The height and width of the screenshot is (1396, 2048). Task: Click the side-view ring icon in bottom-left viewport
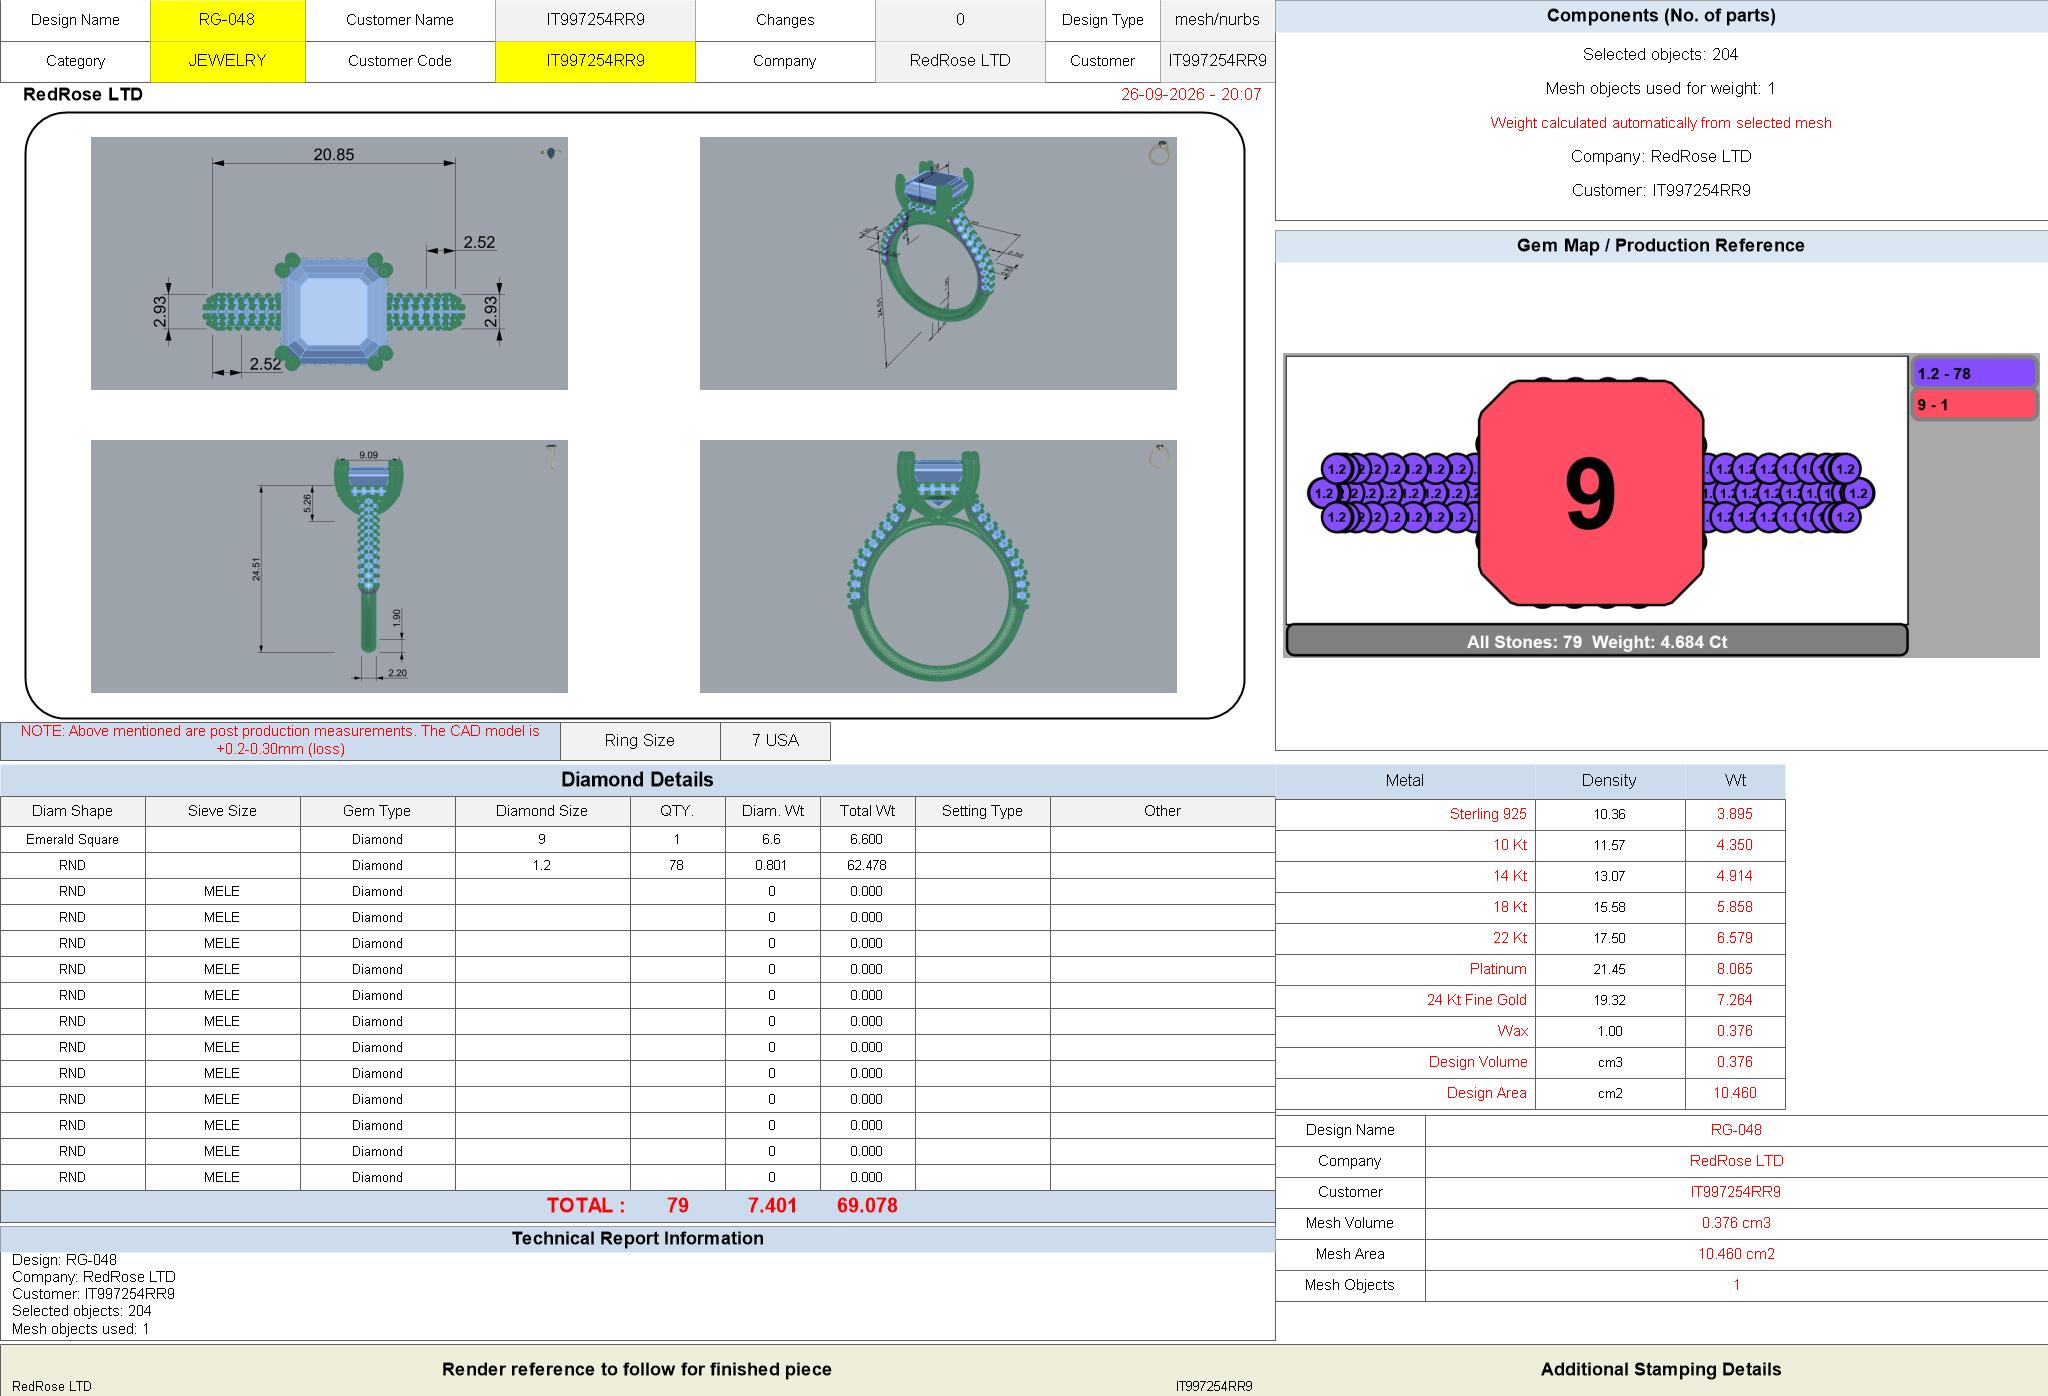pos(551,457)
